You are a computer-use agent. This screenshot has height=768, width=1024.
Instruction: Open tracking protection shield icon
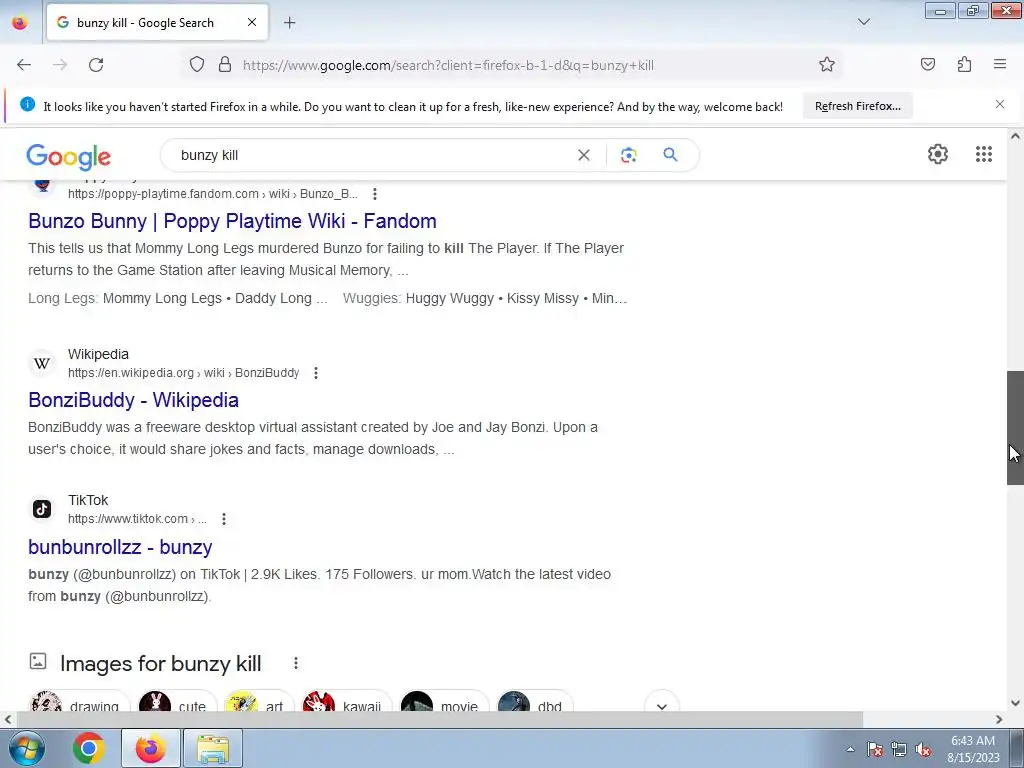197,65
